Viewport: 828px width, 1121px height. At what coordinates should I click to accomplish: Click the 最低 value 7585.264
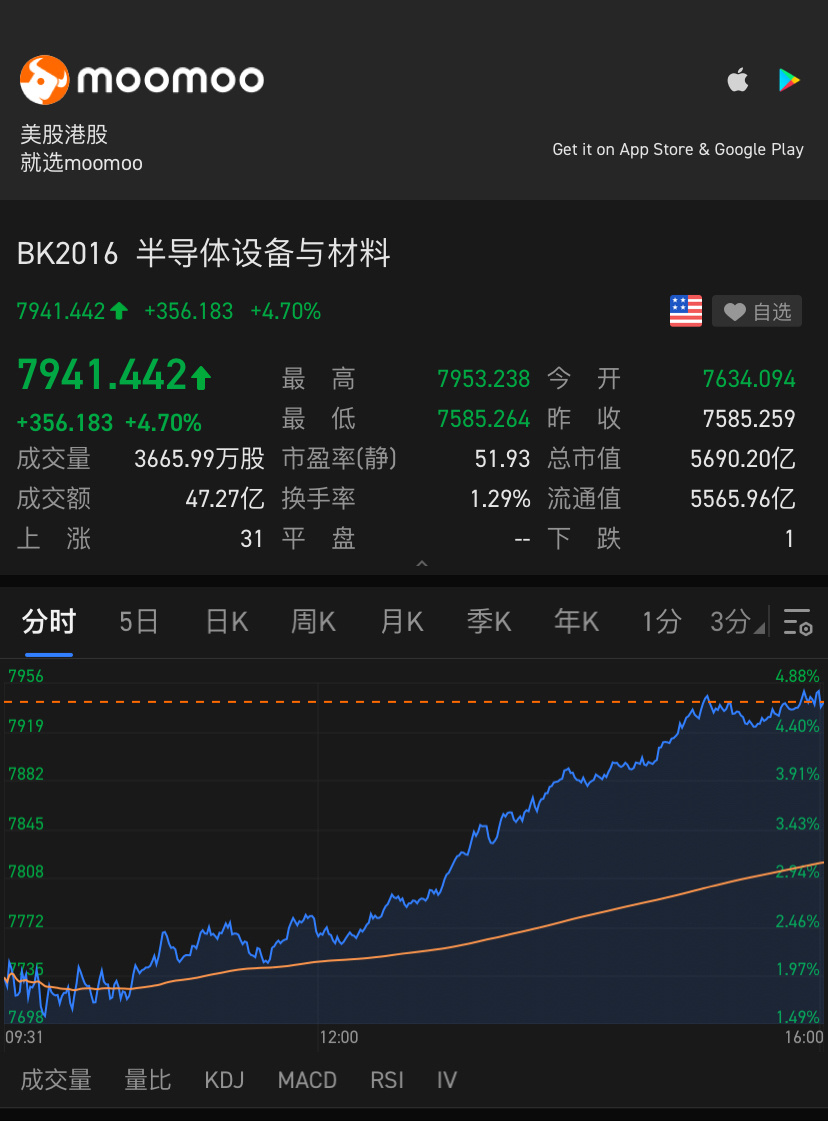[483, 419]
